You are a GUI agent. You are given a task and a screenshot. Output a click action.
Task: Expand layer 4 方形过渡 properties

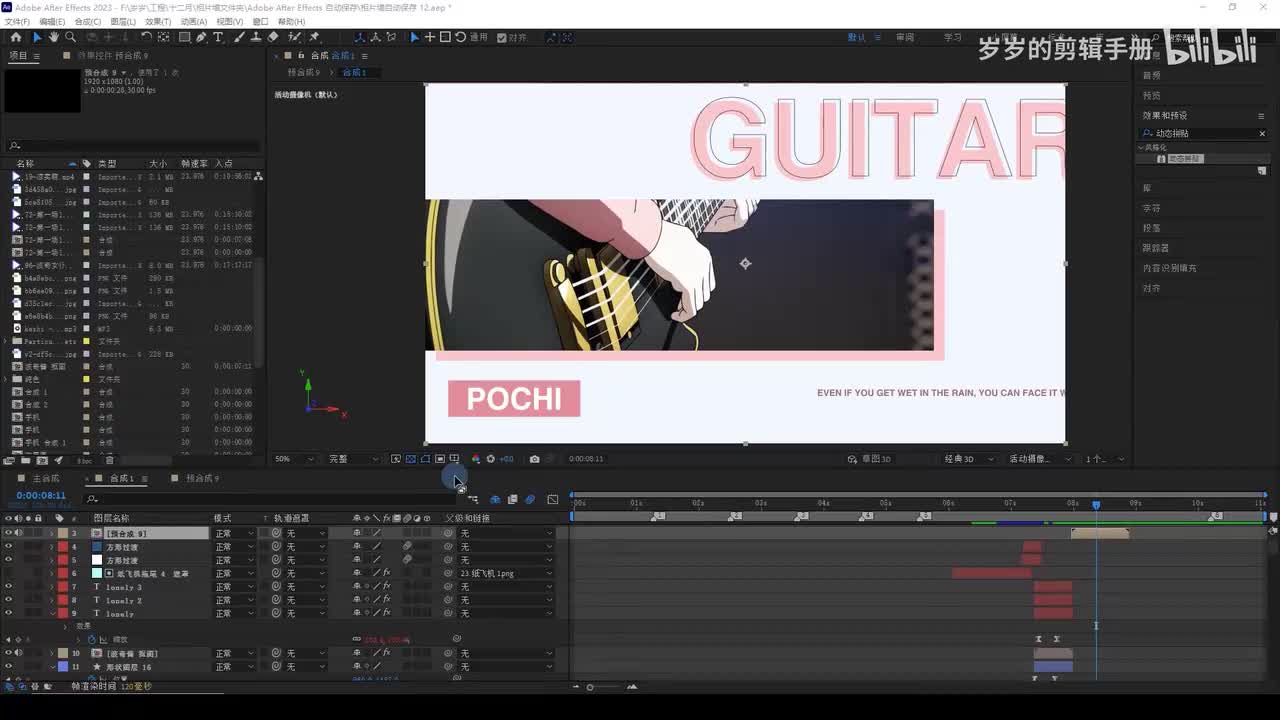(52, 547)
